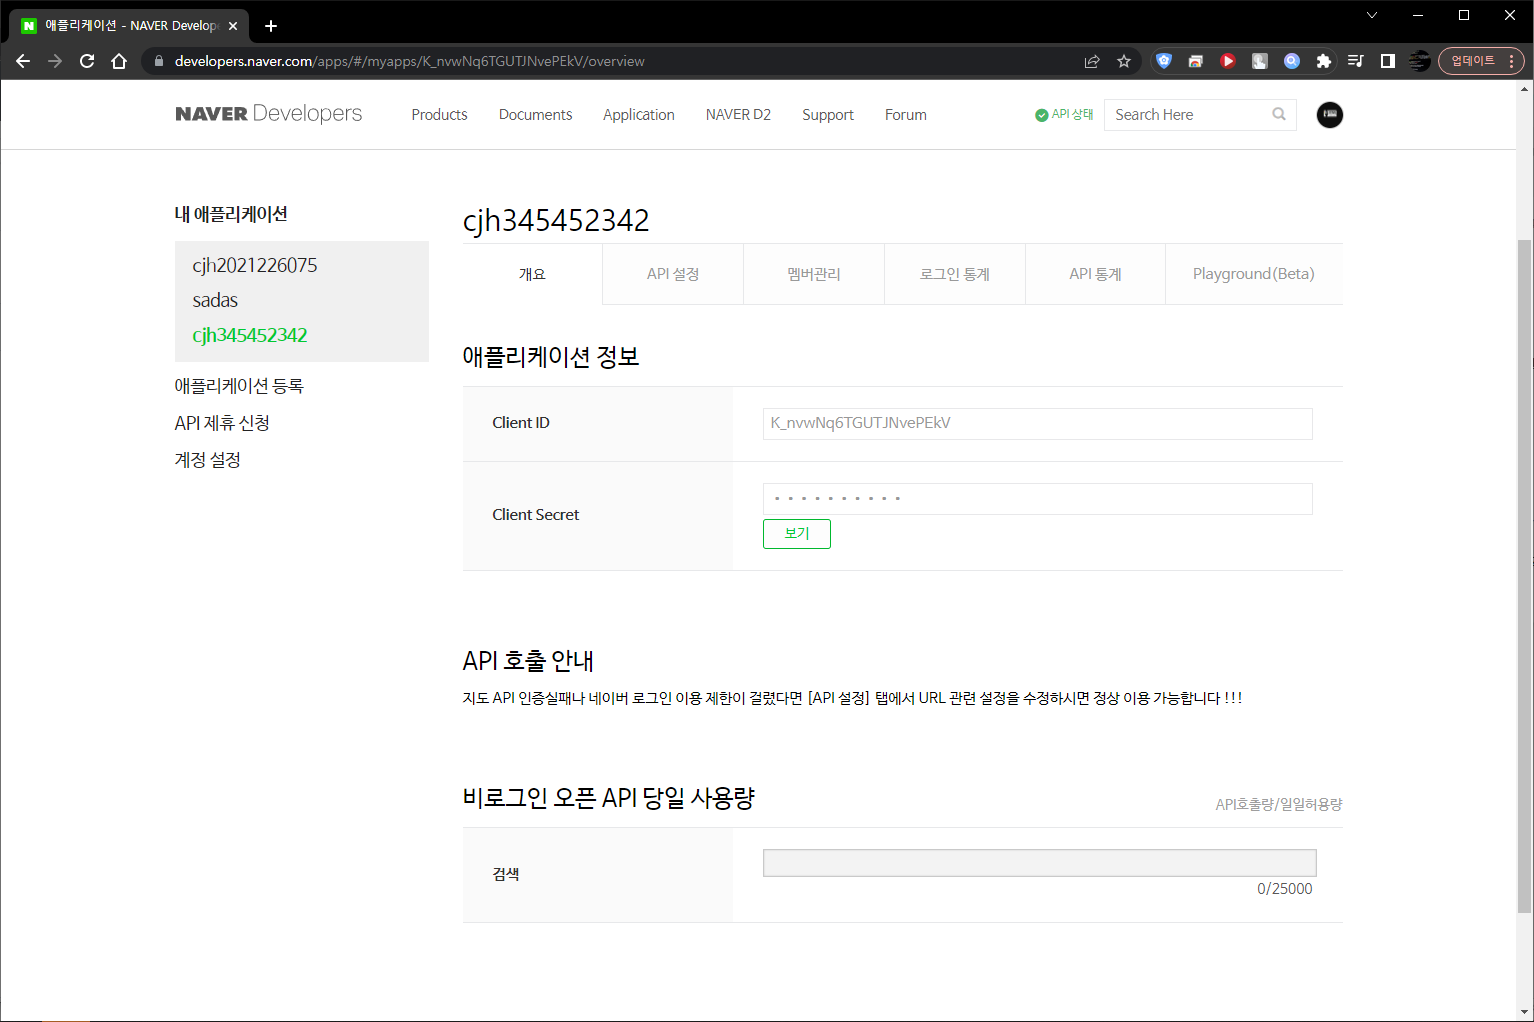Click the media playback control icon in toolbar
The height and width of the screenshot is (1022, 1534).
tap(1355, 61)
